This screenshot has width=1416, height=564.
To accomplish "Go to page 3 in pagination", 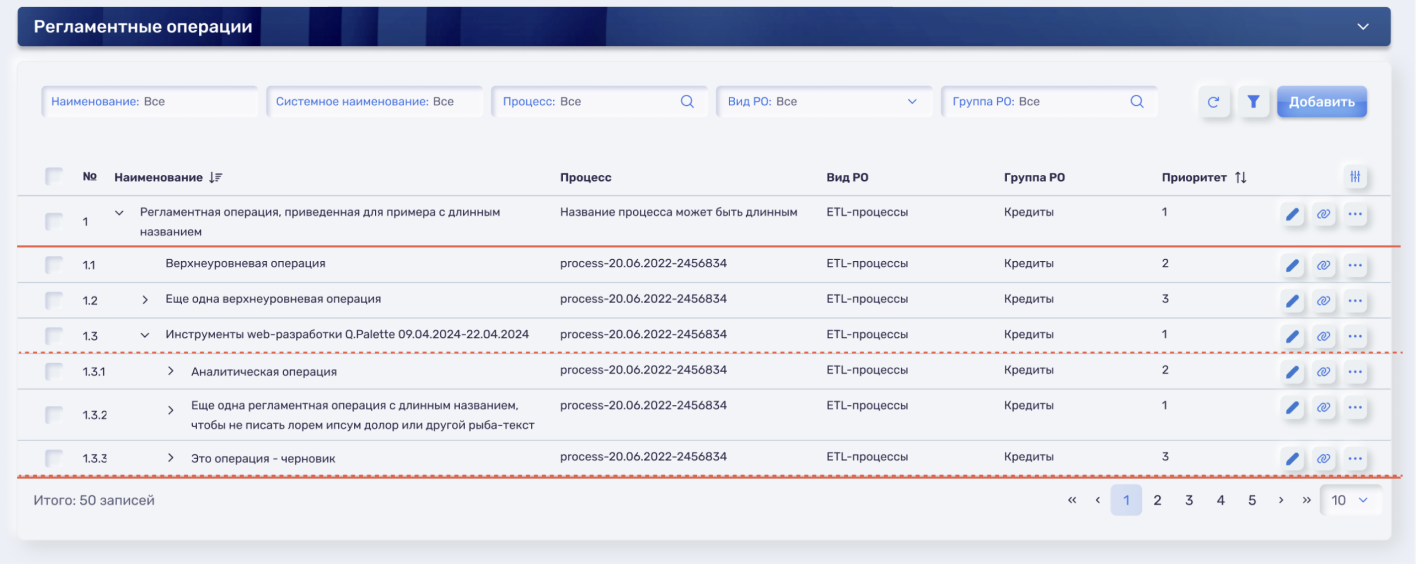I will tap(1189, 500).
